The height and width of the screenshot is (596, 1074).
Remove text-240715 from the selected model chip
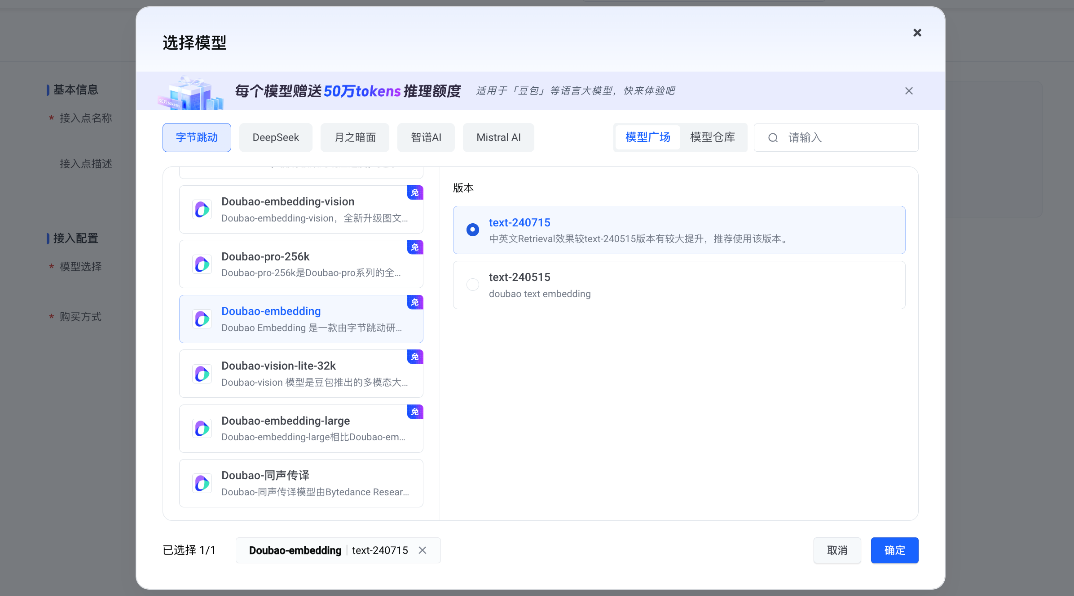click(x=424, y=550)
